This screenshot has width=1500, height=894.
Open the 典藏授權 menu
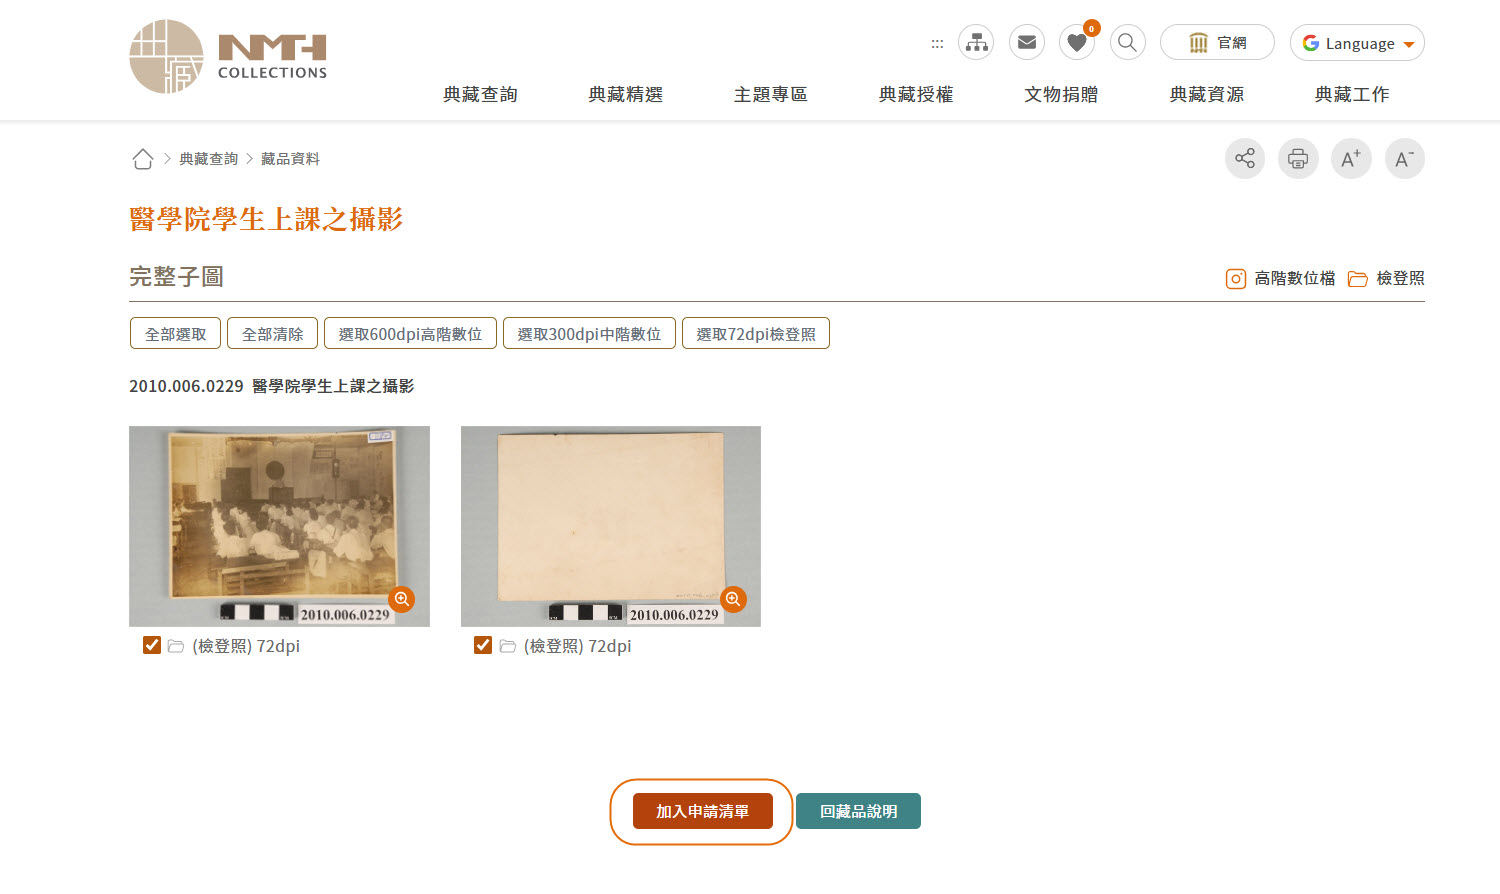[916, 94]
